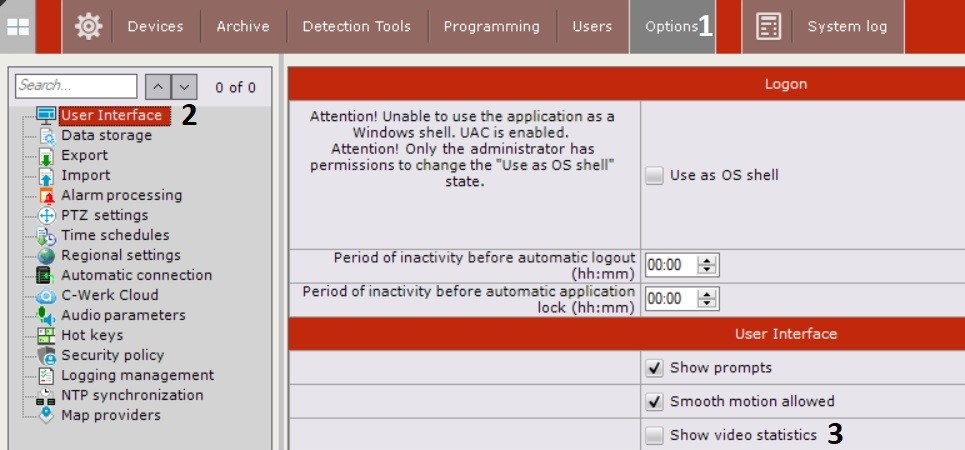This screenshot has height=450, width=965.
Task: Click the Search input field
Action: coord(76,86)
